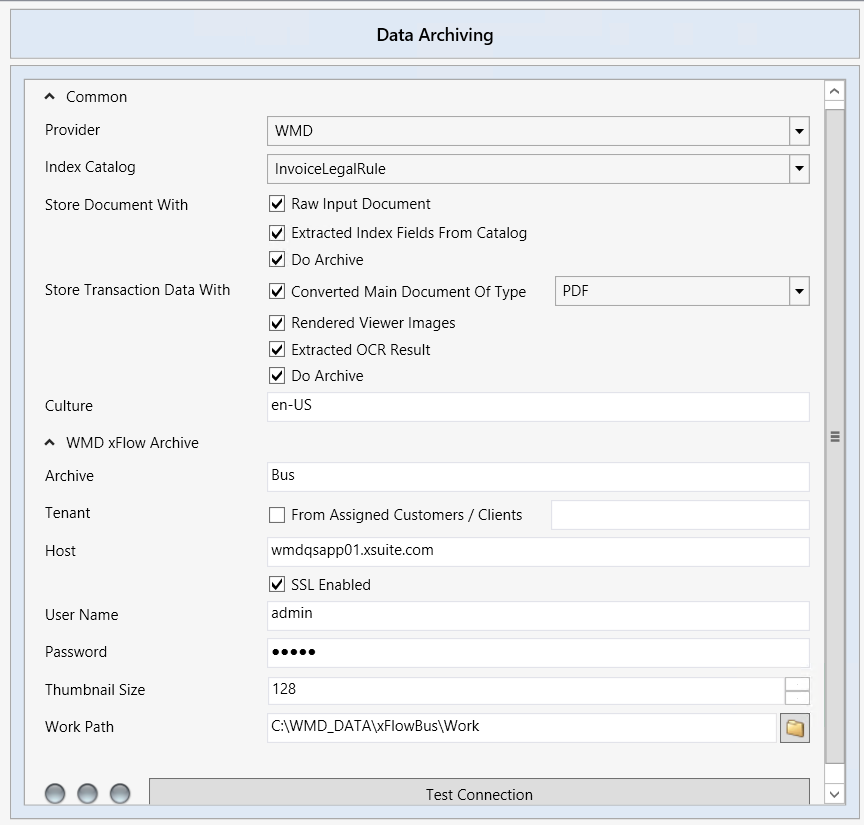This screenshot has height=825, width=864.
Task: Disable the SSL Enabled checkbox
Action: pos(277,585)
